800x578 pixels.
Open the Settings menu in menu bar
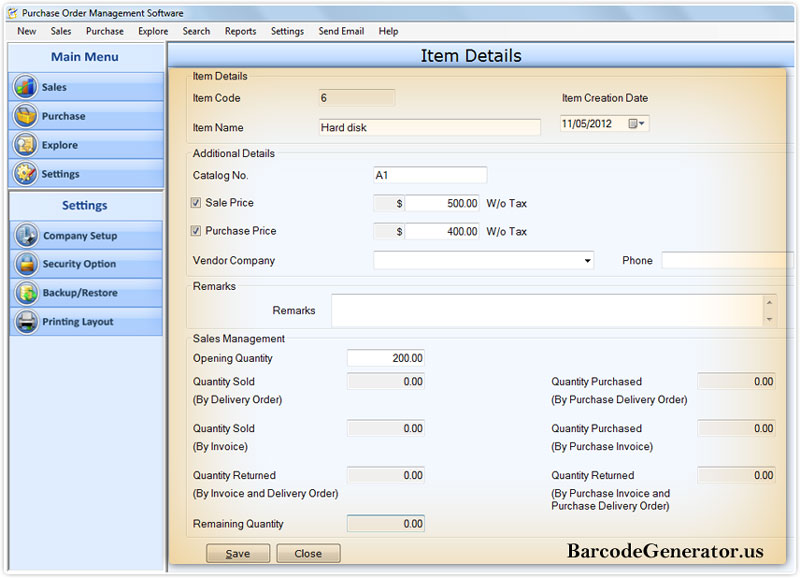pos(287,31)
